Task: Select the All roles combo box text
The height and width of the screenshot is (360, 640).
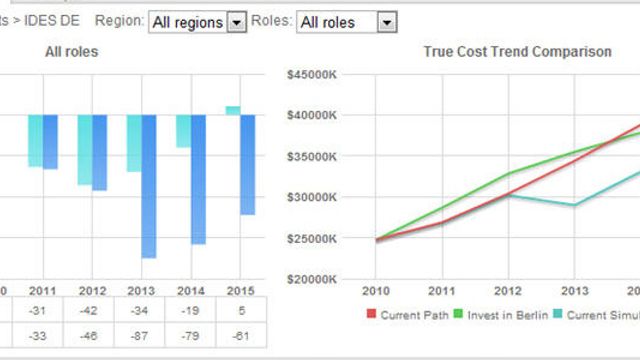Action: pyautogui.click(x=327, y=22)
